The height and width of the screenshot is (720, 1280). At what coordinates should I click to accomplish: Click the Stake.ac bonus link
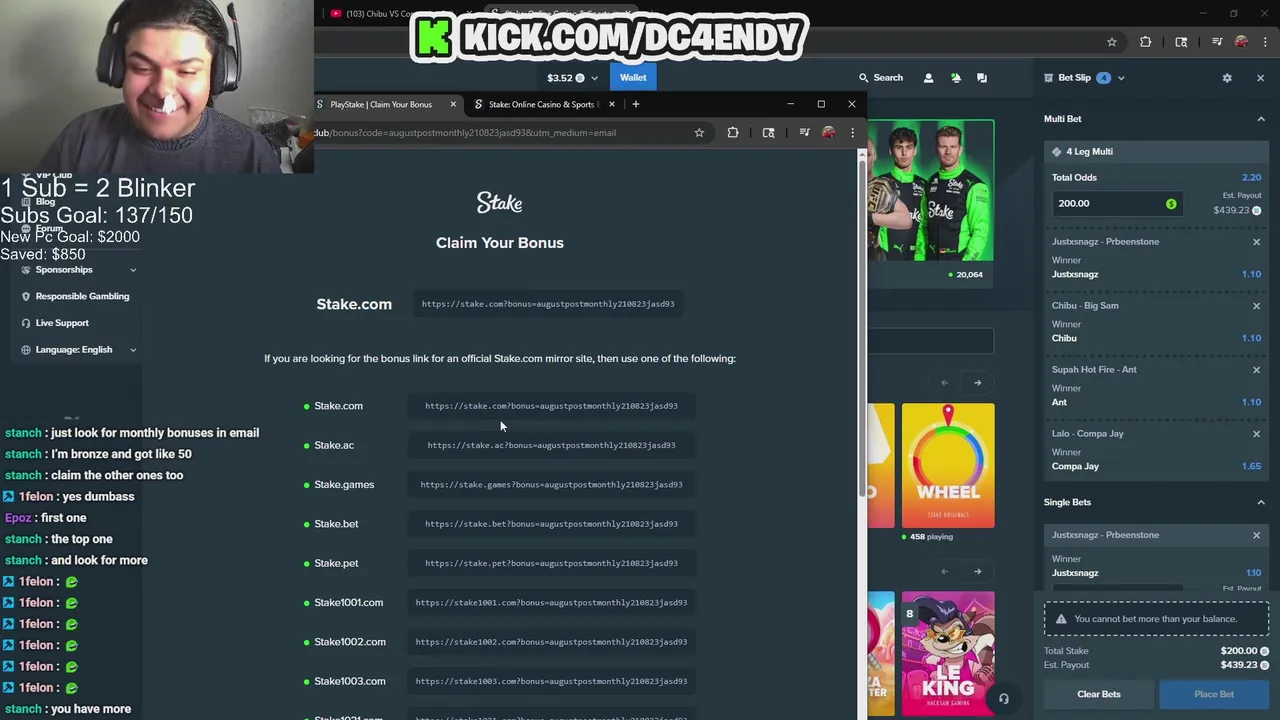point(551,445)
